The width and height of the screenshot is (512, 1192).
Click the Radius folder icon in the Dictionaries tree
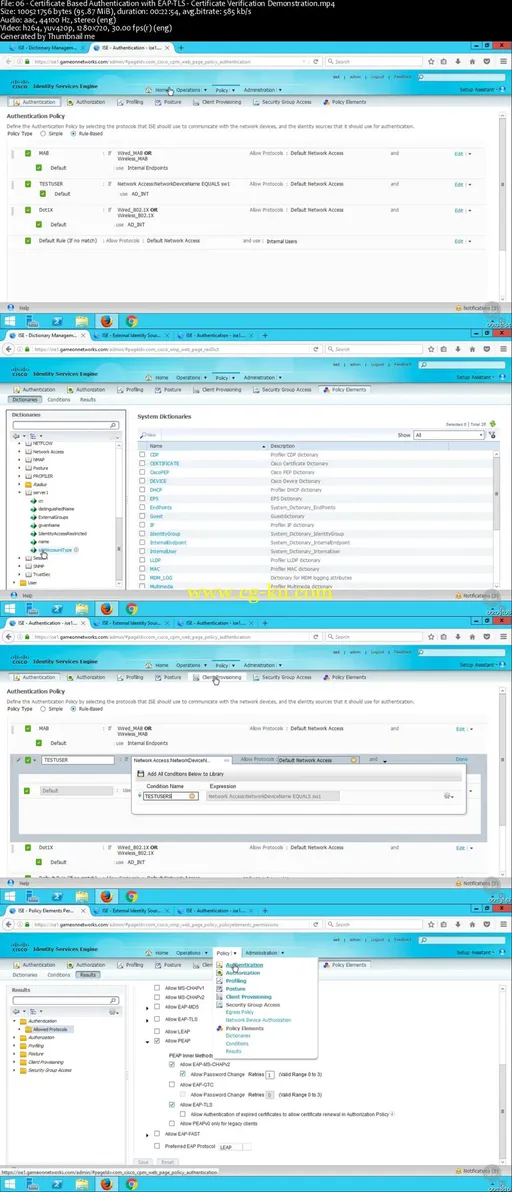click(28, 484)
